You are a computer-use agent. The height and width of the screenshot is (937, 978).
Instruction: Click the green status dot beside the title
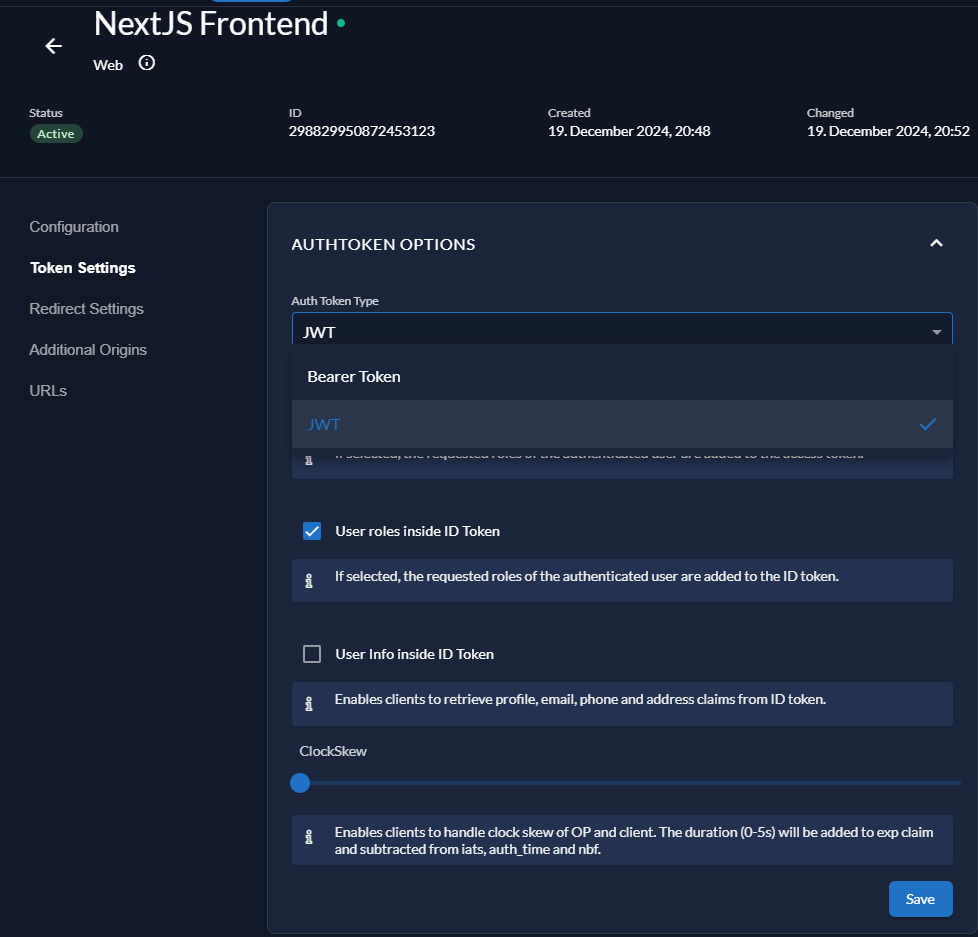(341, 23)
